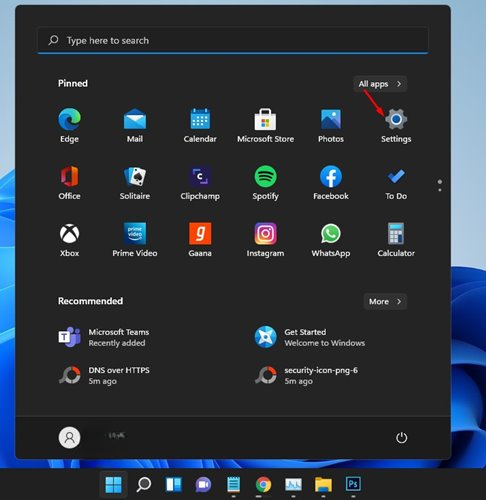Screen dimensions: 486x500
Task: Open the Spotify app
Action: click(265, 183)
